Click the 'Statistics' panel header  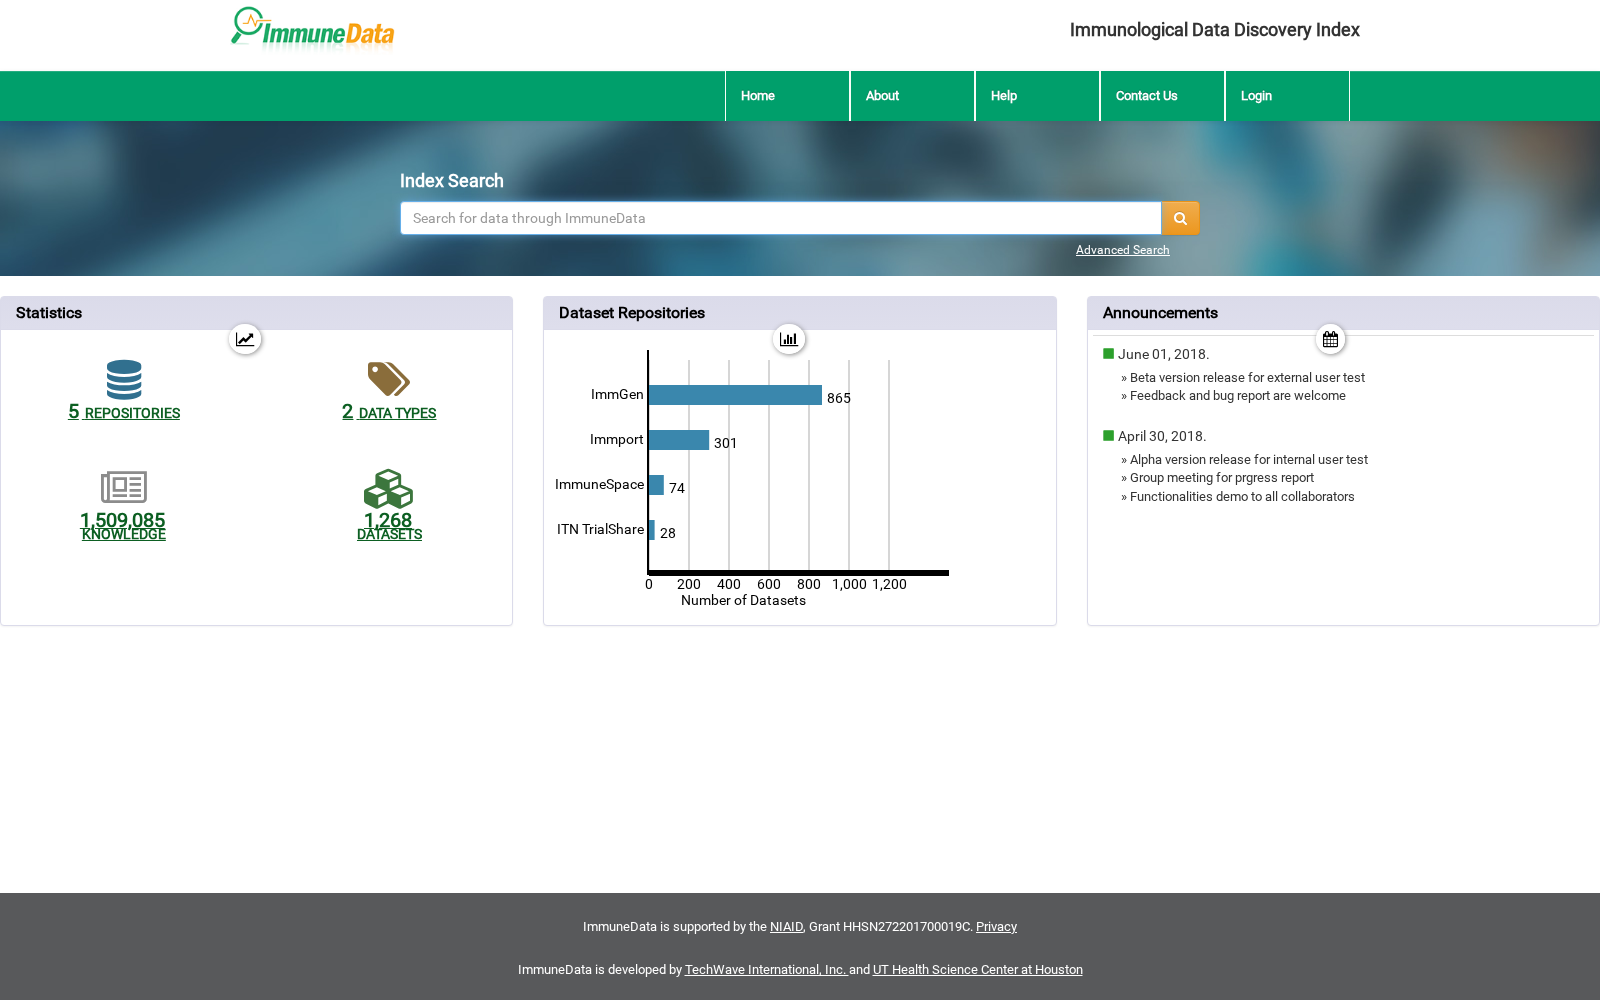tap(256, 313)
